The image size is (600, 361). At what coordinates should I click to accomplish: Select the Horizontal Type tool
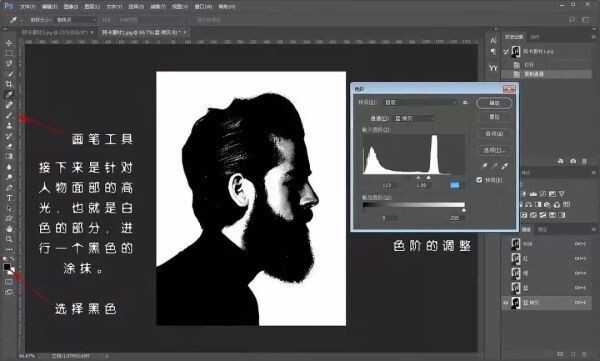click(9, 198)
